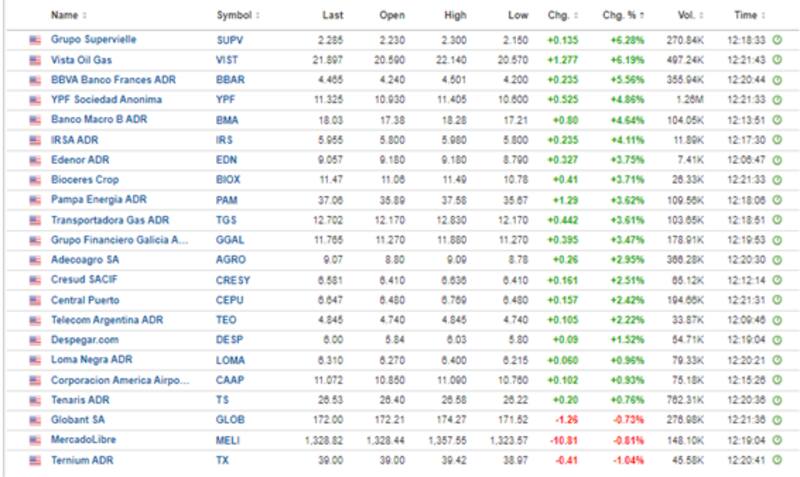800x477 pixels.
Task: Sort the table by the Symbol column
Action: (238, 15)
